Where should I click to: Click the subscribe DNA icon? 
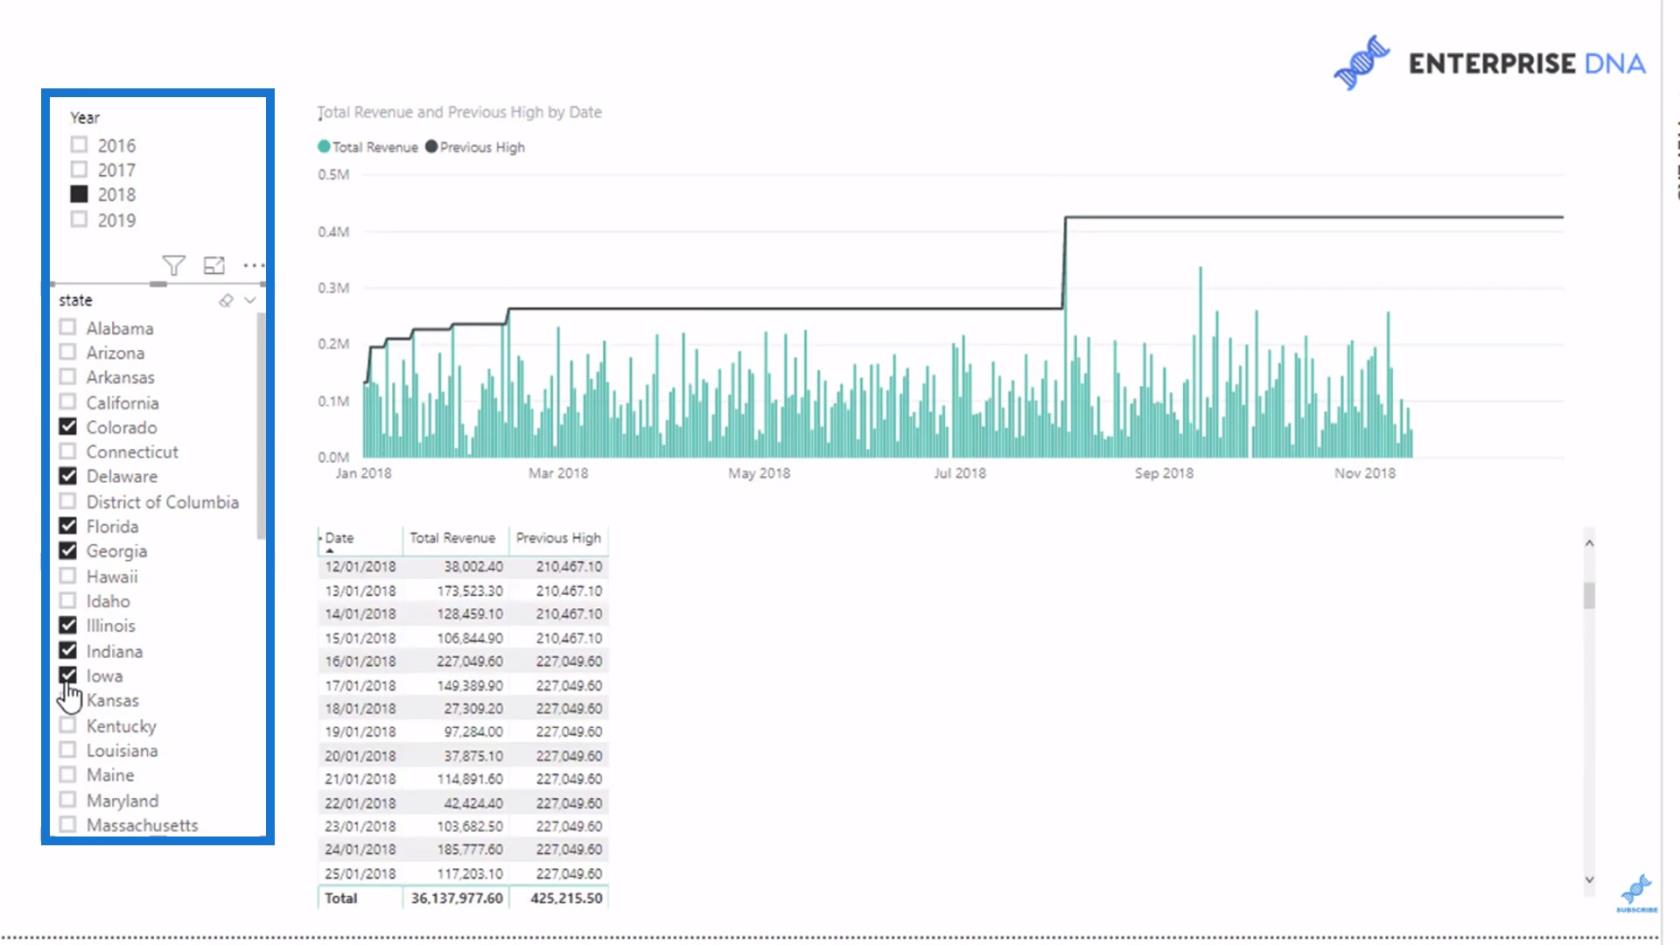[x=1636, y=891]
